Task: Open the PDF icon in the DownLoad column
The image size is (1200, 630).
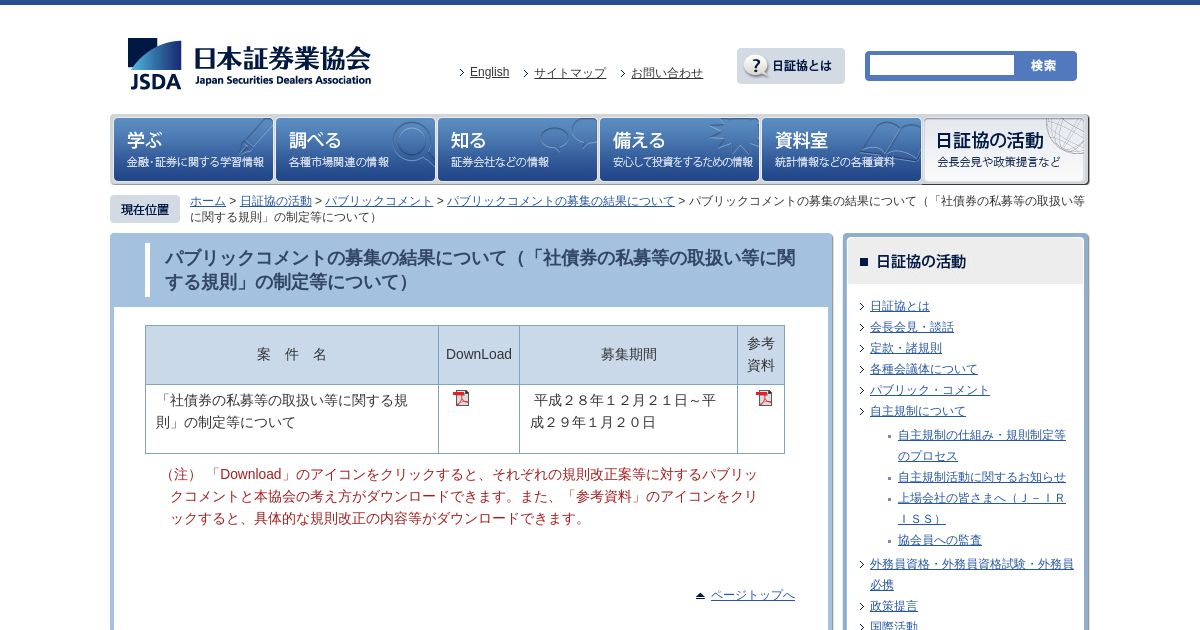Action: (x=461, y=398)
